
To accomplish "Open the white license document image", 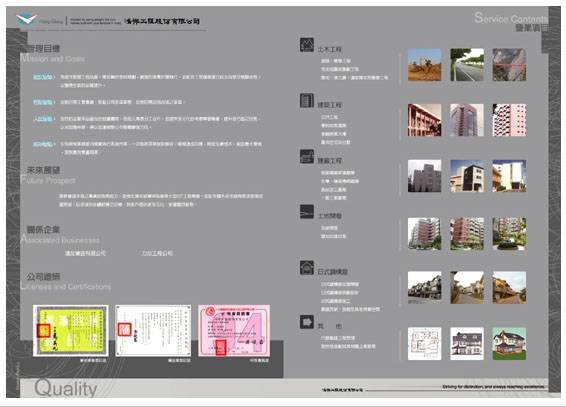I will (153, 331).
